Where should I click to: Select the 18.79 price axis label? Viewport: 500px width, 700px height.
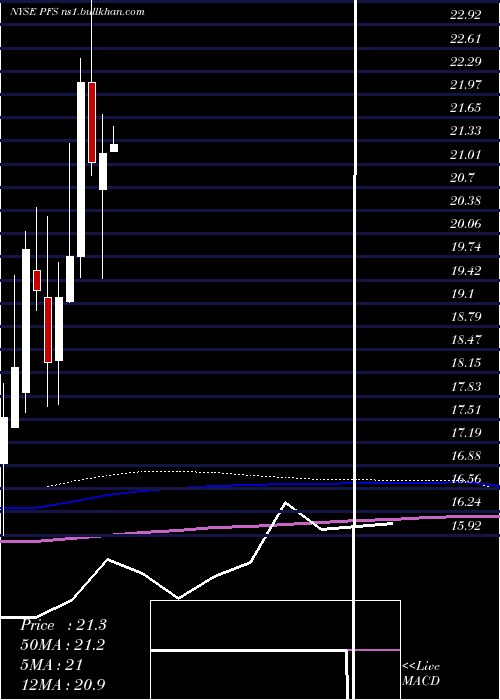click(466, 317)
